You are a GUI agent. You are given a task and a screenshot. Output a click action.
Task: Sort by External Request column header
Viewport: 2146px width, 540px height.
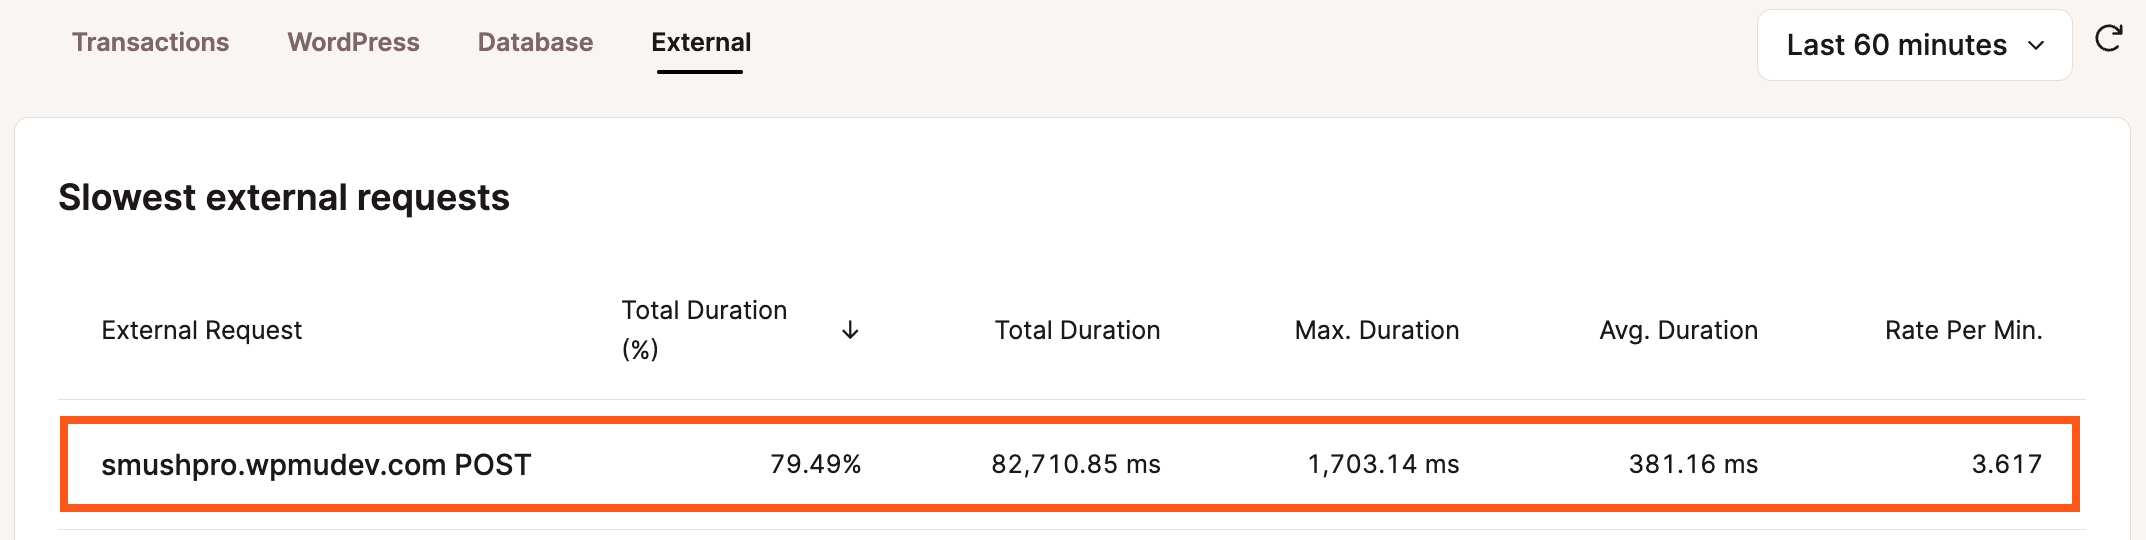[201, 330]
